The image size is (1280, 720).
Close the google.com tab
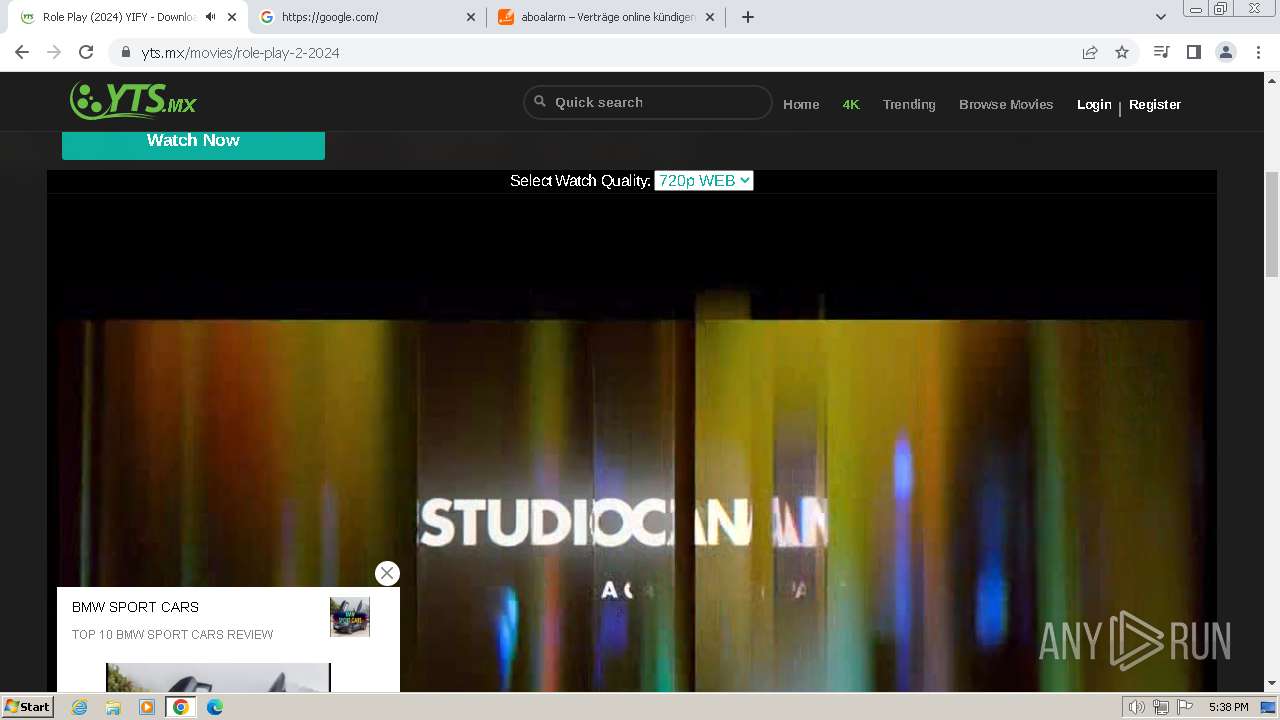pyautogui.click(x=471, y=17)
